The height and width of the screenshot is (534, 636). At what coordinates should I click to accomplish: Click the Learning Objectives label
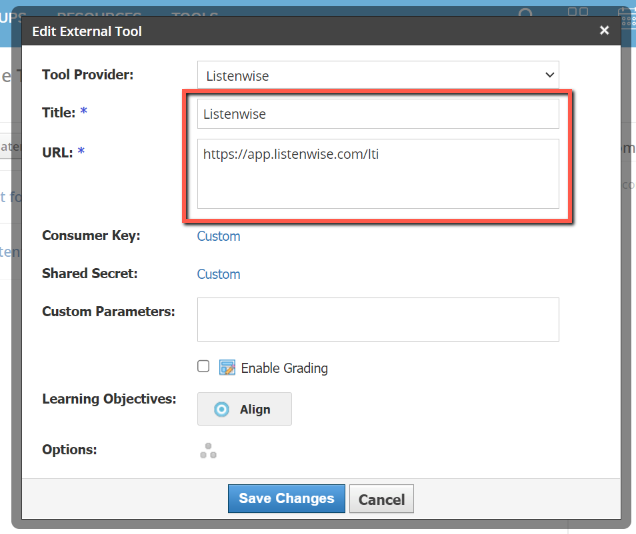(109, 399)
